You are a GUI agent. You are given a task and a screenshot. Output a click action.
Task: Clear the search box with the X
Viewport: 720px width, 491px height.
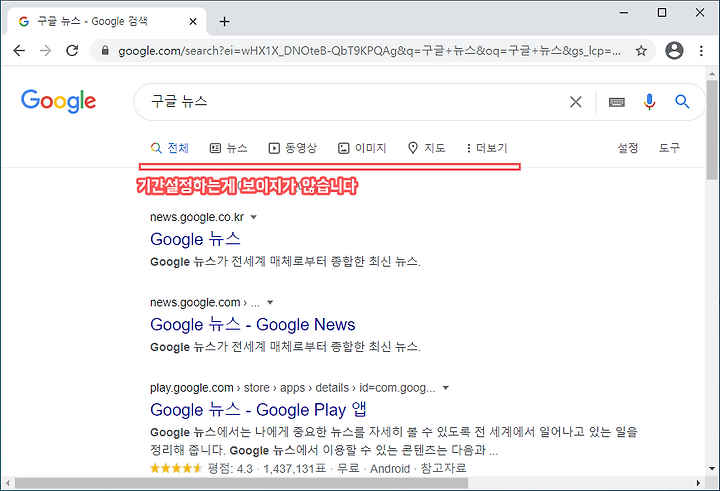tap(575, 102)
